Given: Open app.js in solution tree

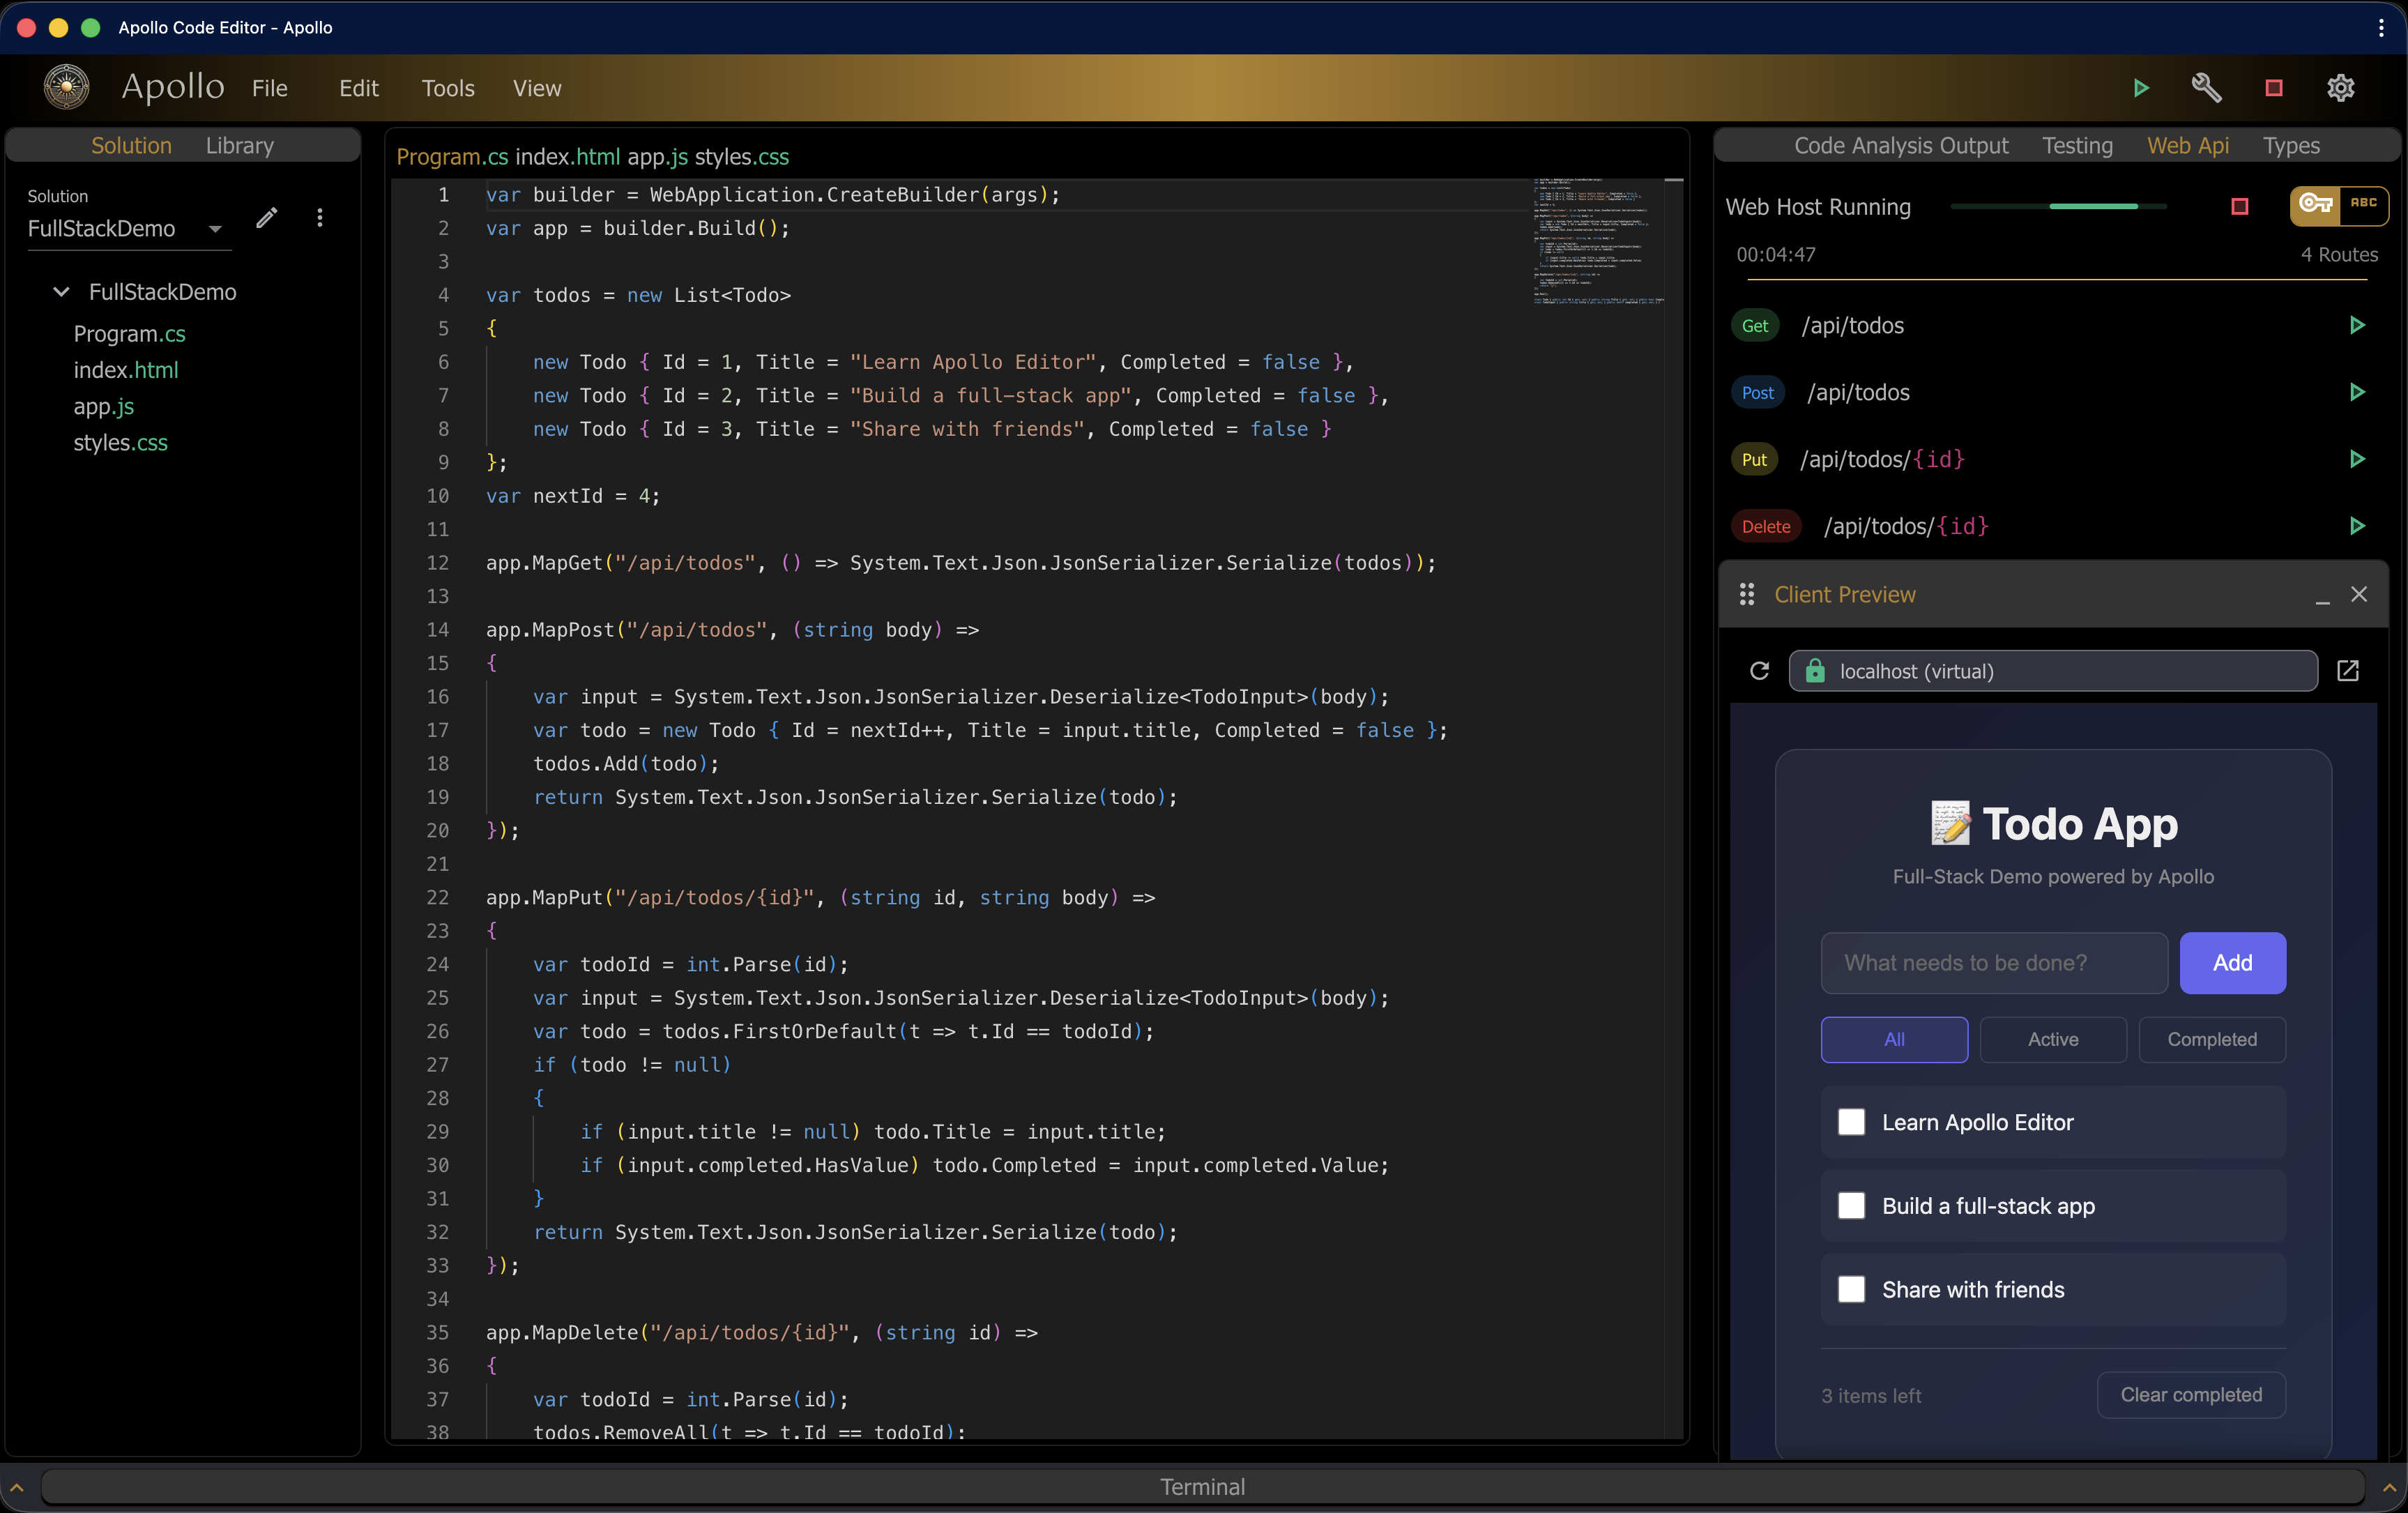Looking at the screenshot, I should click(103, 407).
